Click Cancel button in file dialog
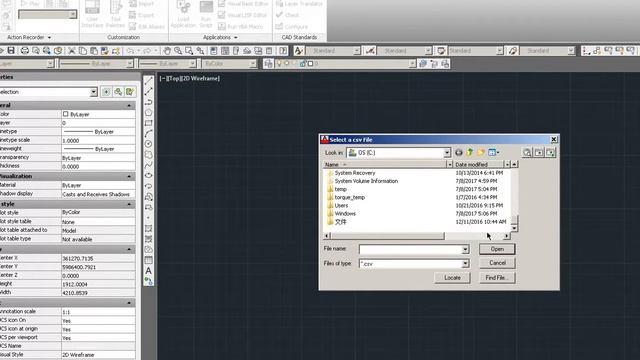This screenshot has width=640, height=360. coord(497,263)
